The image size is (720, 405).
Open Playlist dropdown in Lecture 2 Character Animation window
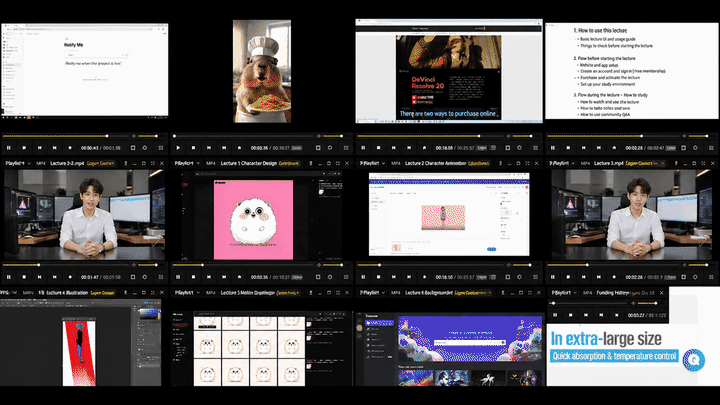pyautogui.click(x=372, y=163)
